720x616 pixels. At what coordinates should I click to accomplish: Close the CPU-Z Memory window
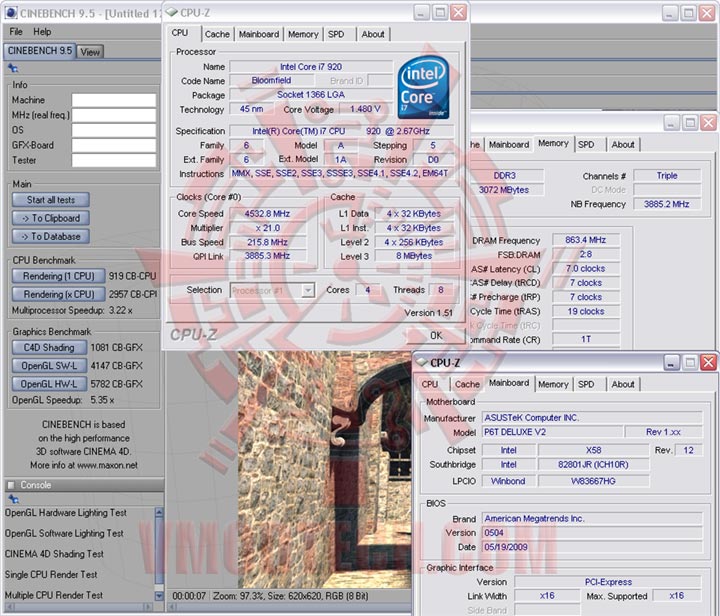point(709,123)
